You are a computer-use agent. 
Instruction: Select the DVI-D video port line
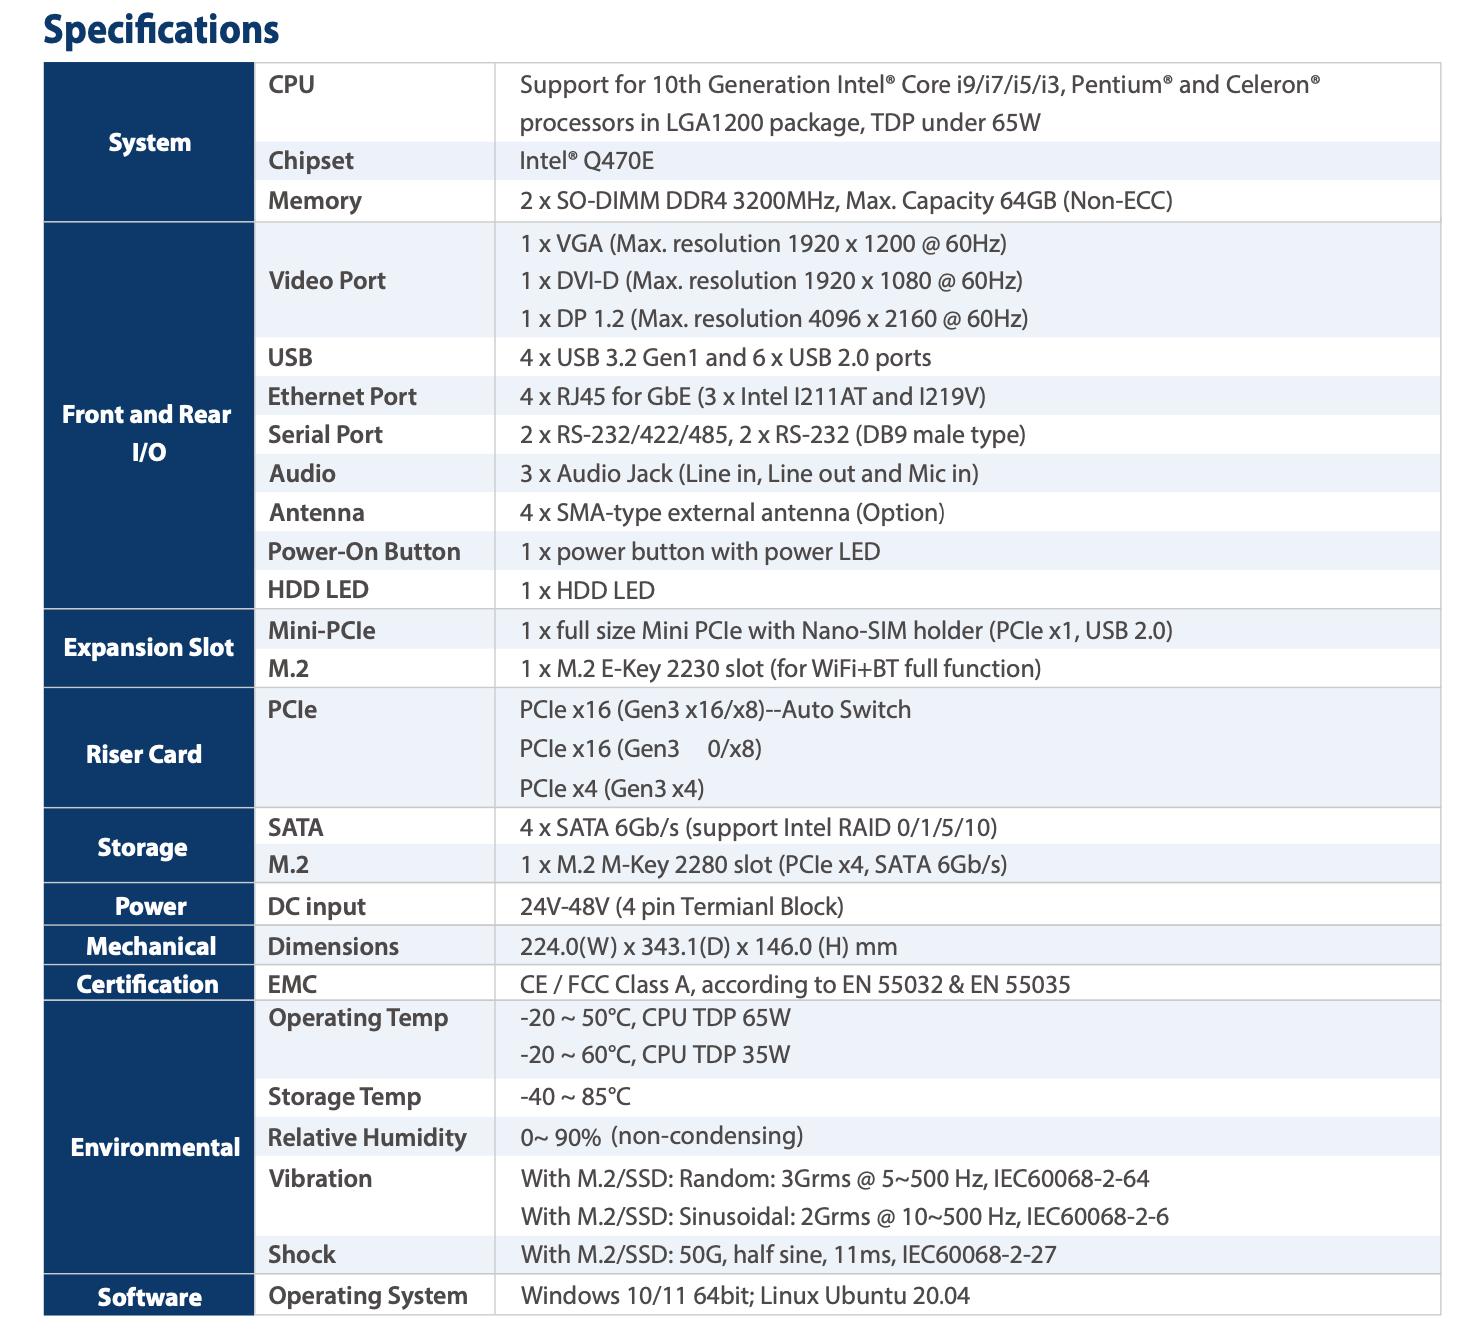click(x=770, y=281)
